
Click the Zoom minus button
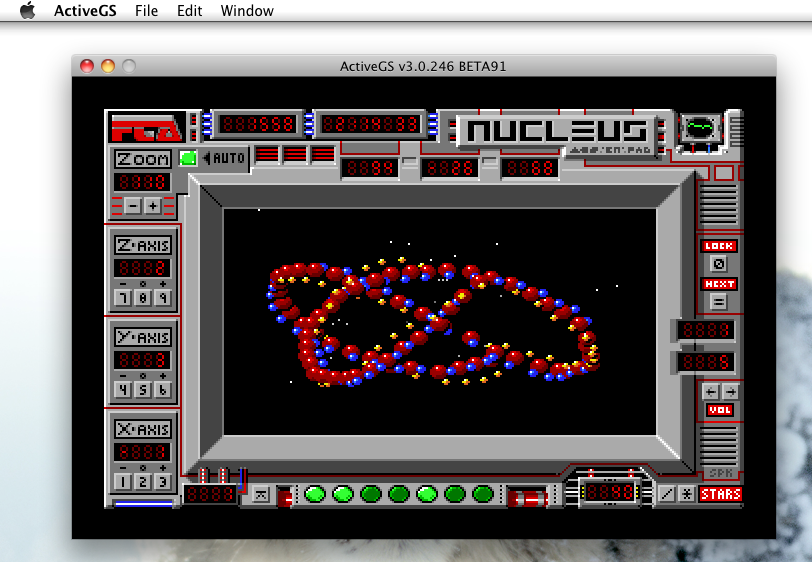pyautogui.click(x=133, y=206)
